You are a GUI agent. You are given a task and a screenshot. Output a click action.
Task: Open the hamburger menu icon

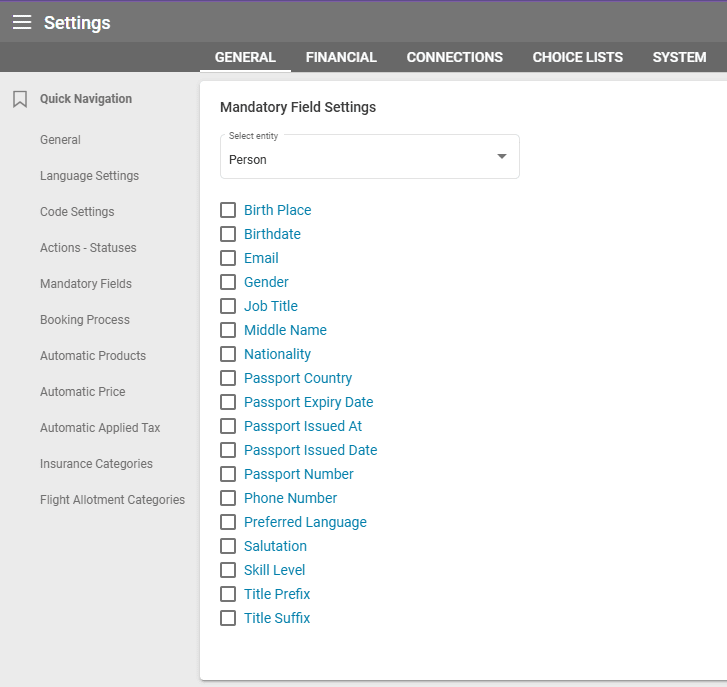coord(22,22)
